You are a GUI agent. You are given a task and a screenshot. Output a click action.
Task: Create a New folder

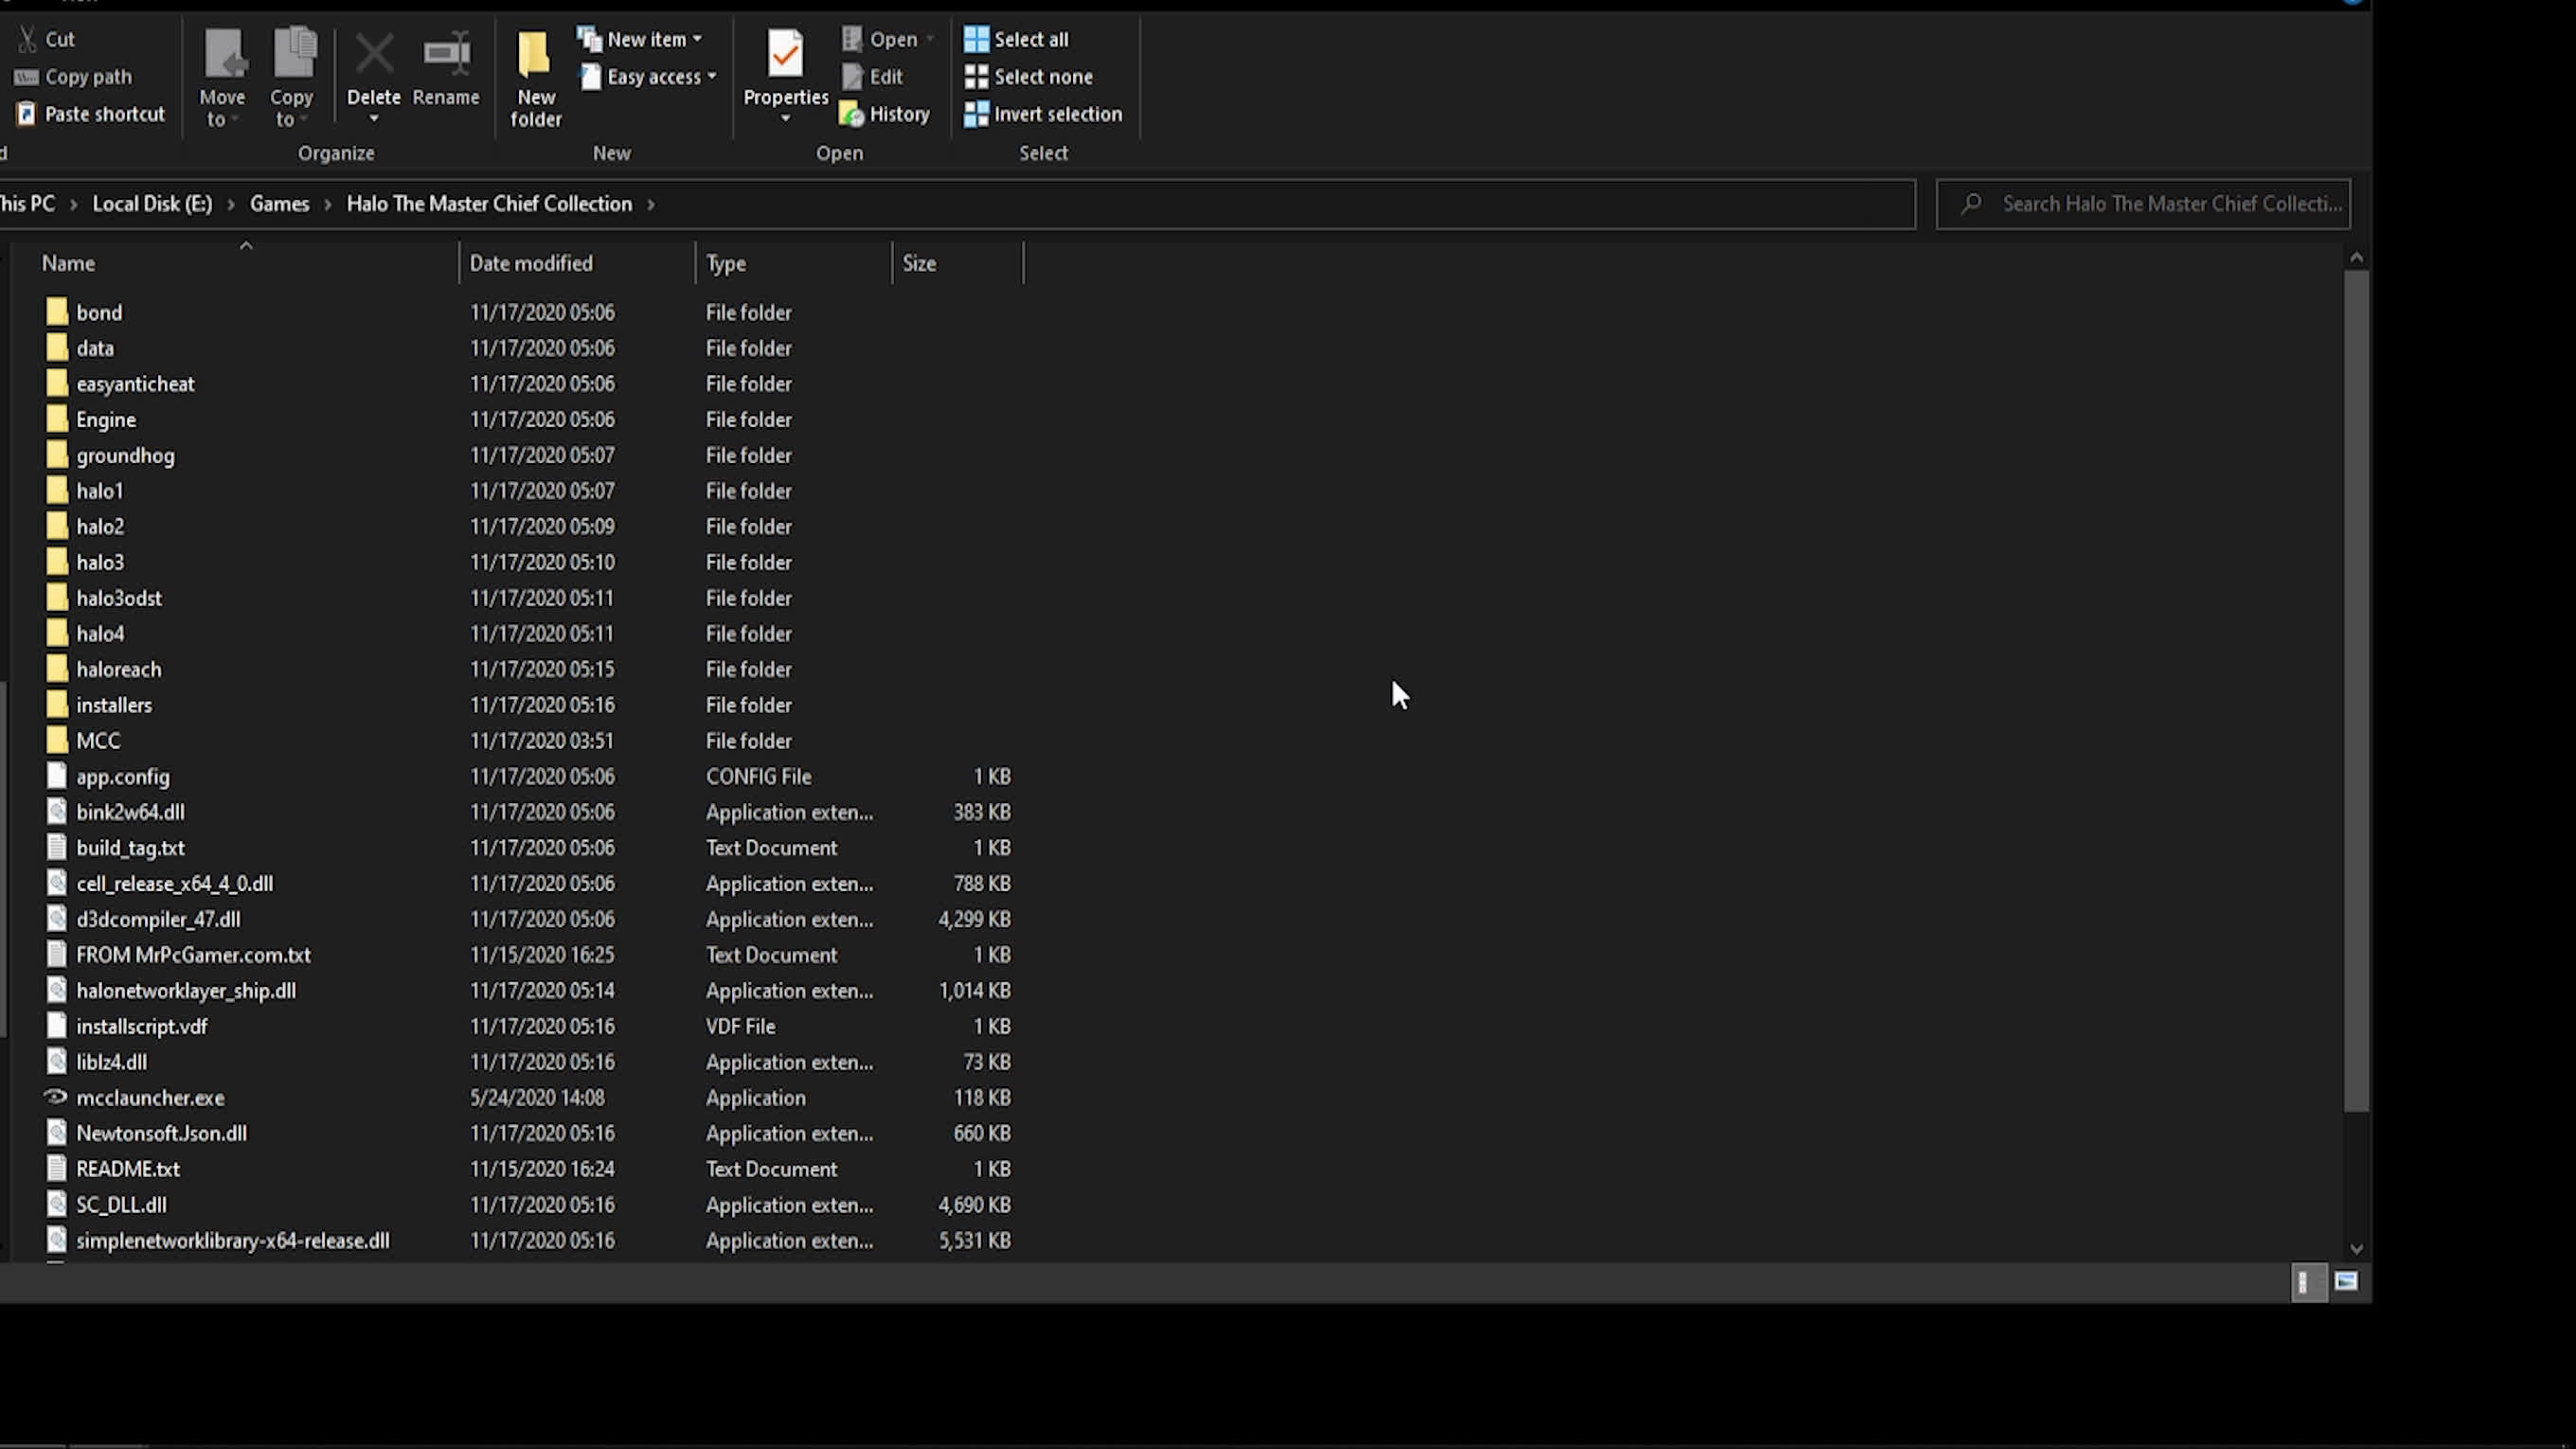[x=536, y=78]
